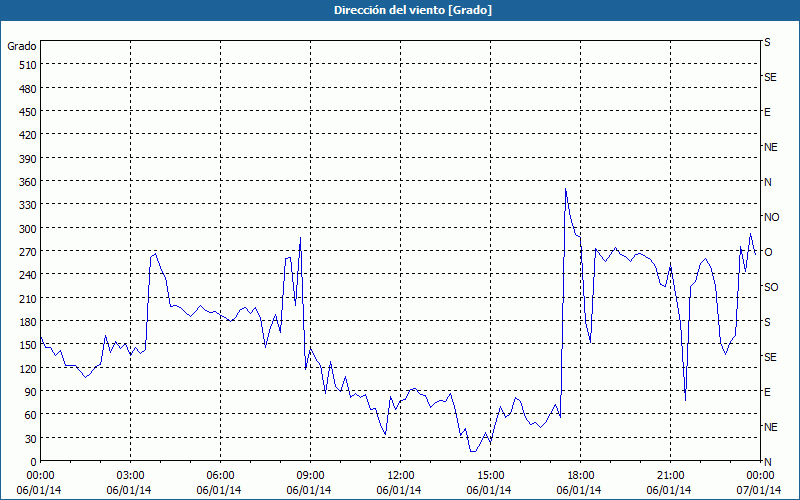This screenshot has width=800, height=500.
Task: Click the 480 degree axis label
Action: pyautogui.click(x=28, y=89)
